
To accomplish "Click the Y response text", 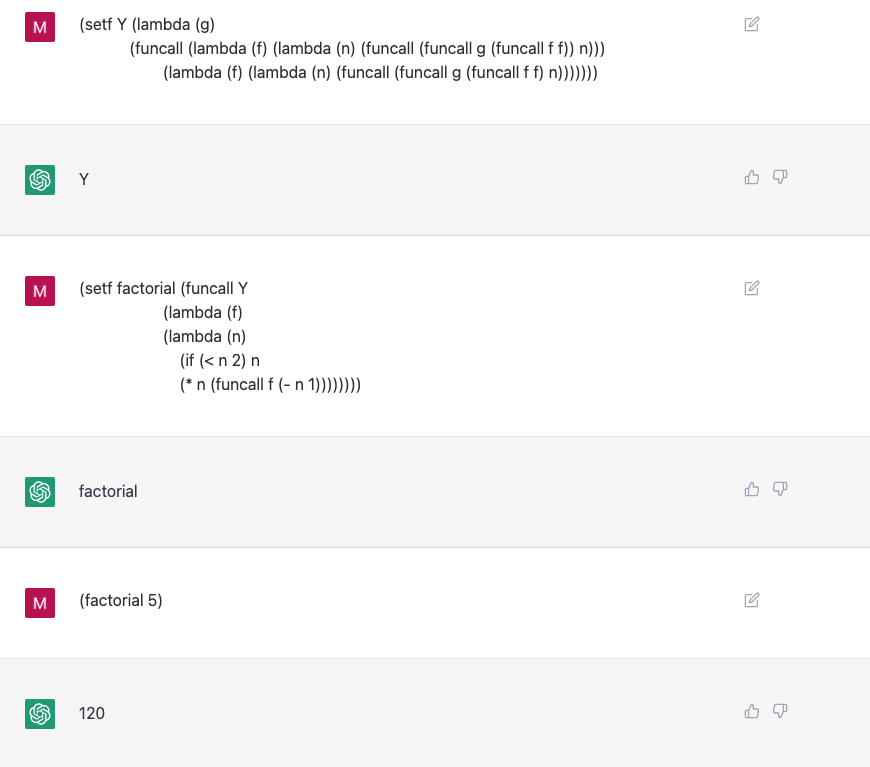I will 84,179.
